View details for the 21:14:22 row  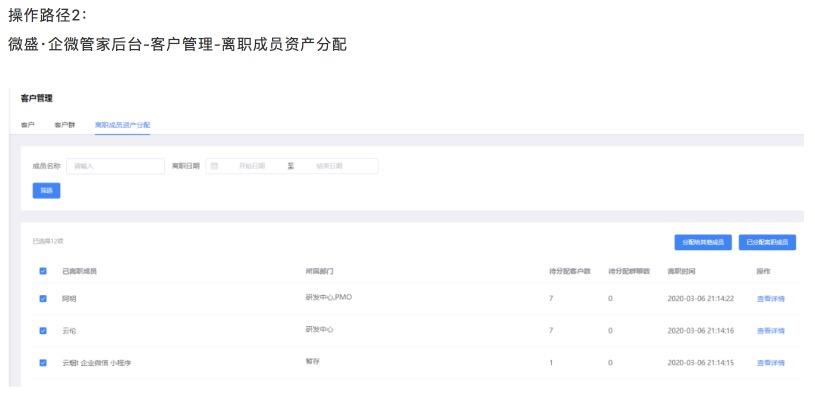(771, 299)
